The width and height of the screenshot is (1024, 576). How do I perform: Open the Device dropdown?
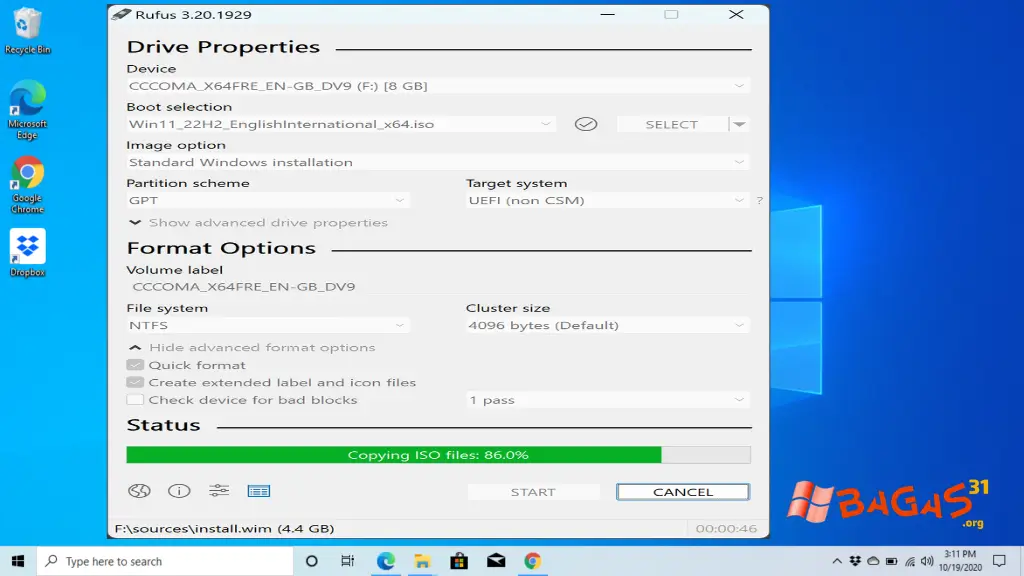tap(438, 86)
